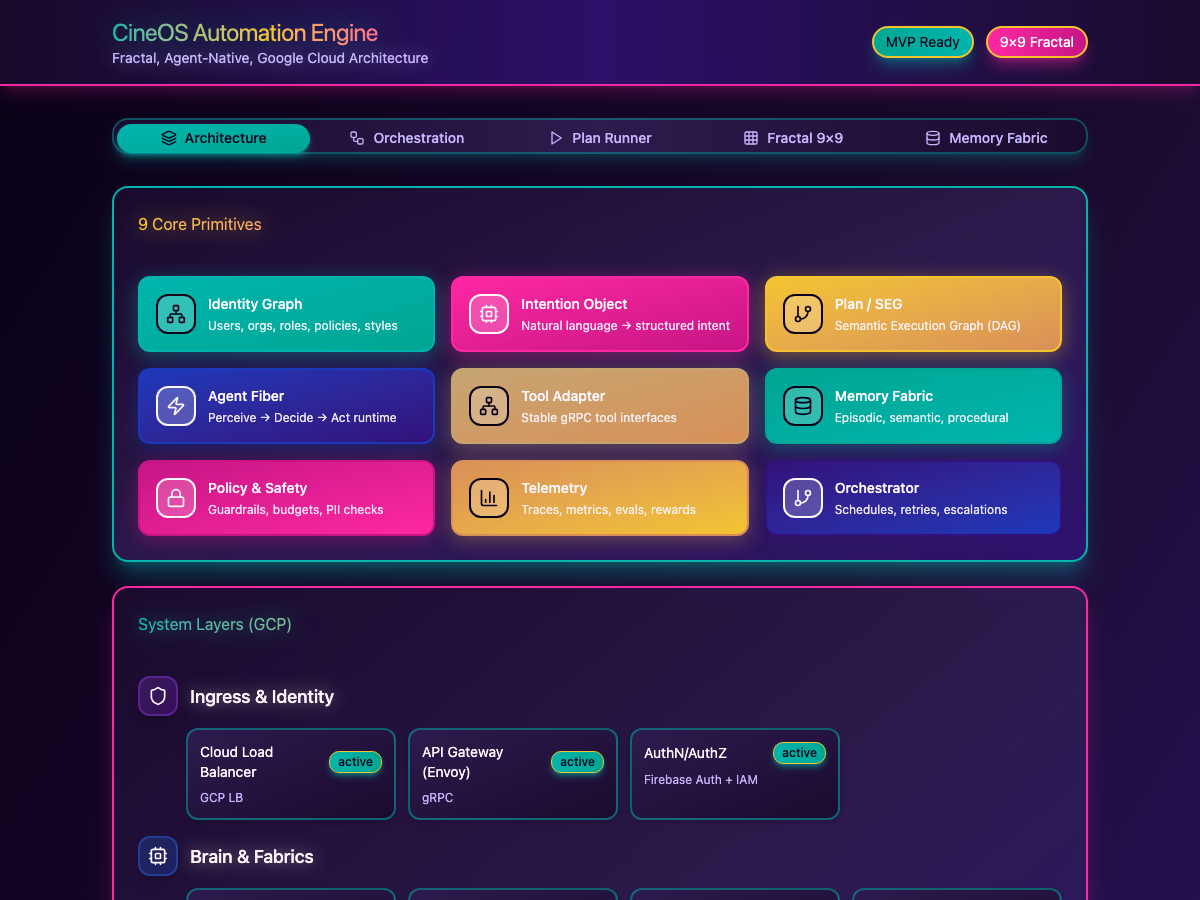Click the database icon in Memory Fabric tab

click(933, 138)
